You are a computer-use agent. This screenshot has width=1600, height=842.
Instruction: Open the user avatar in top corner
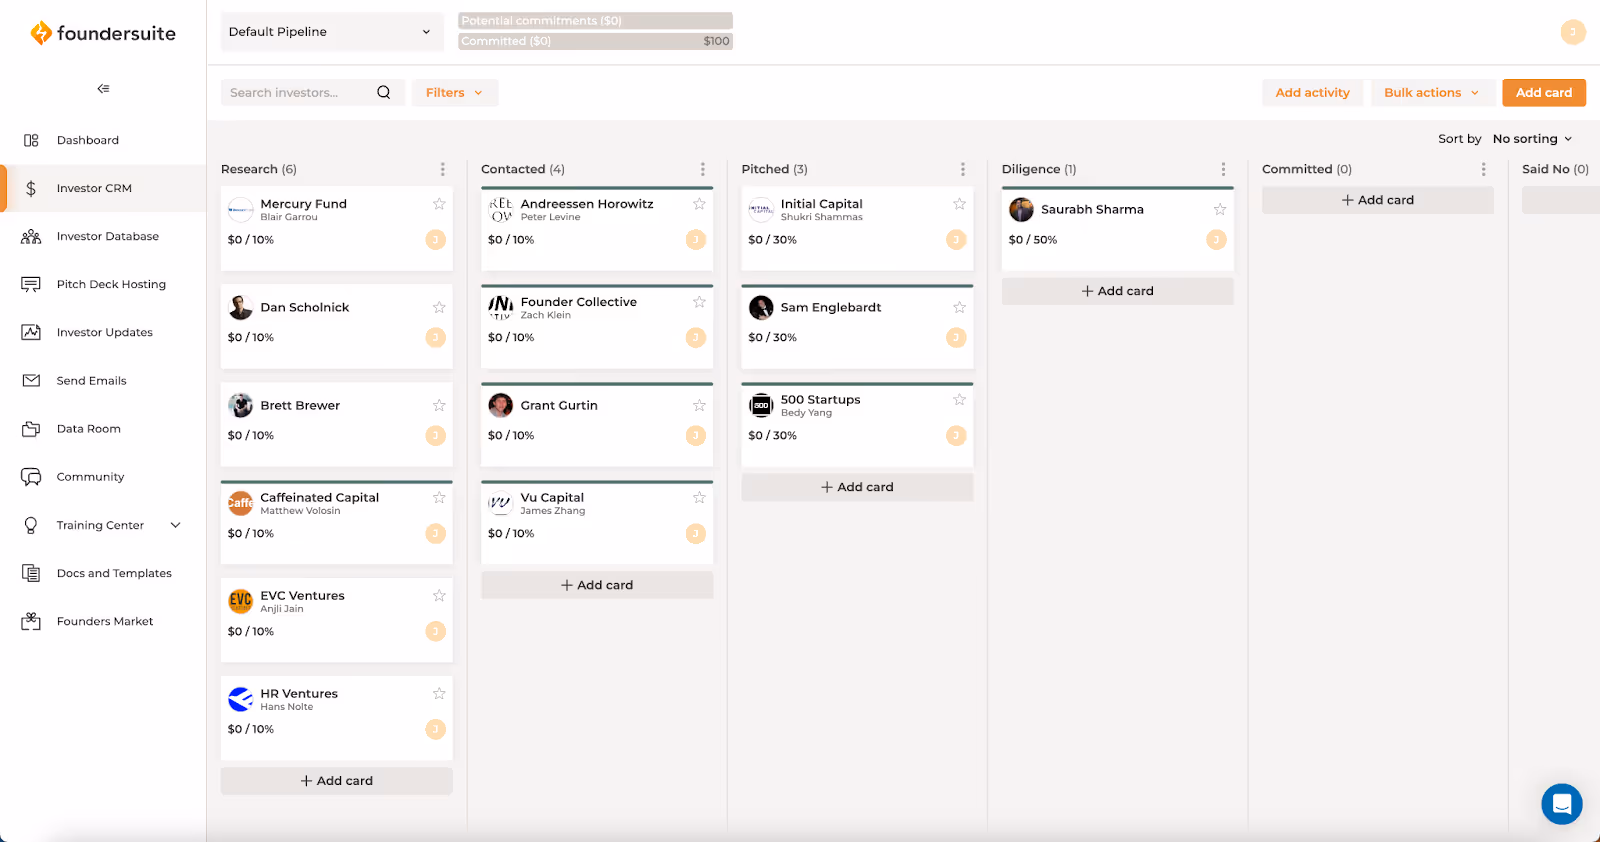tap(1573, 32)
